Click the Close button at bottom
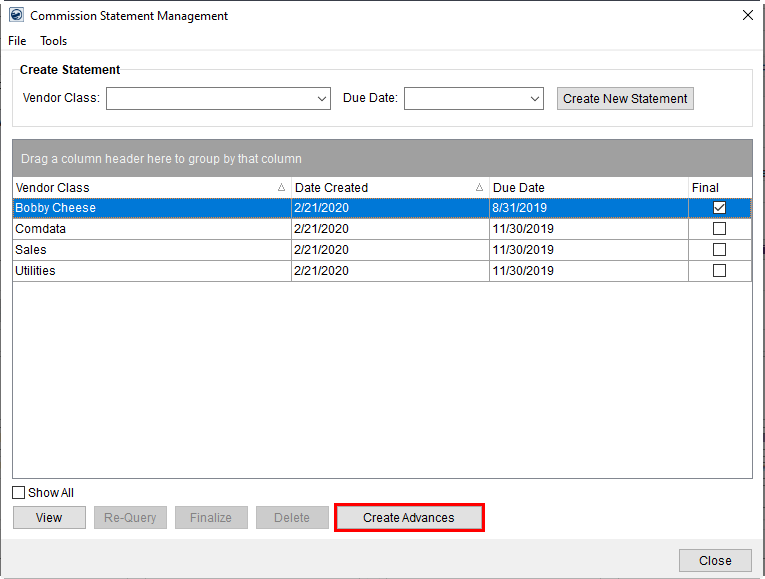Screen dimensions: 765x579 (715, 560)
